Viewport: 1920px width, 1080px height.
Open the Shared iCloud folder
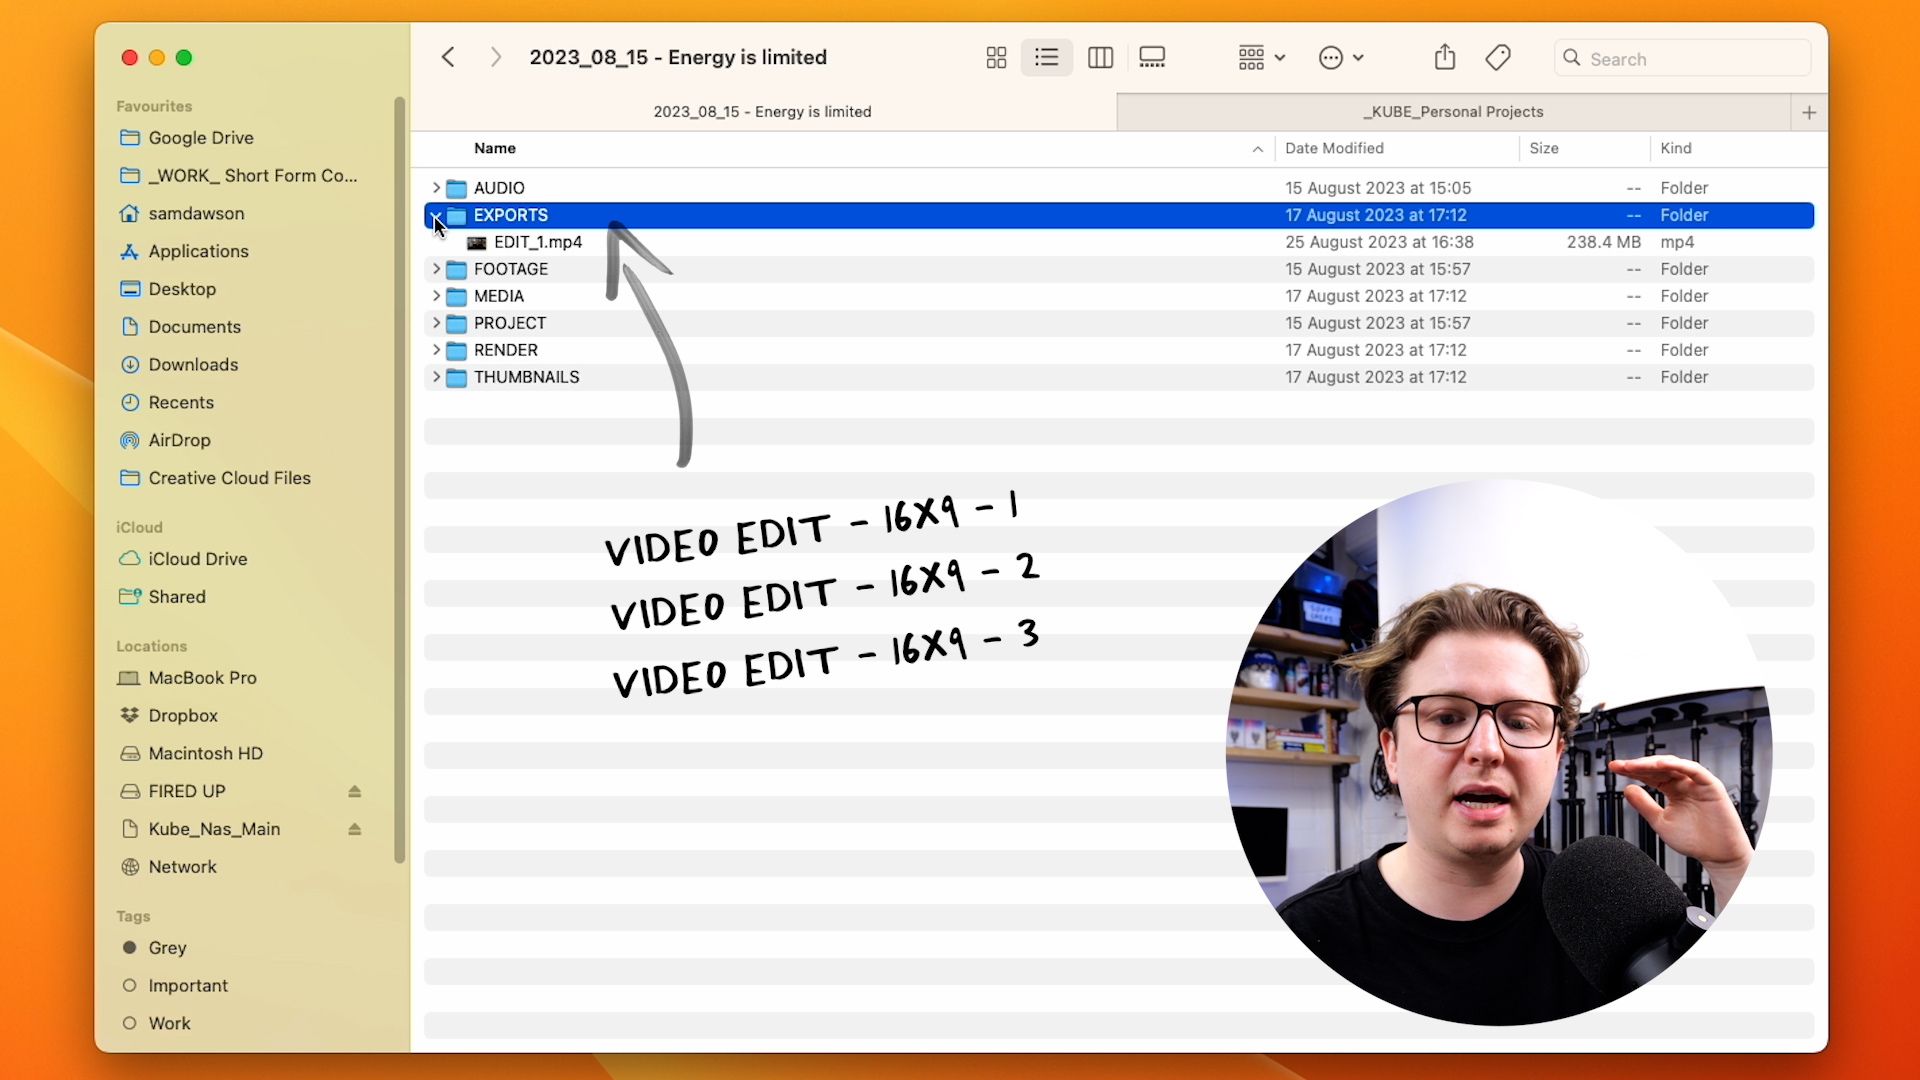click(177, 597)
